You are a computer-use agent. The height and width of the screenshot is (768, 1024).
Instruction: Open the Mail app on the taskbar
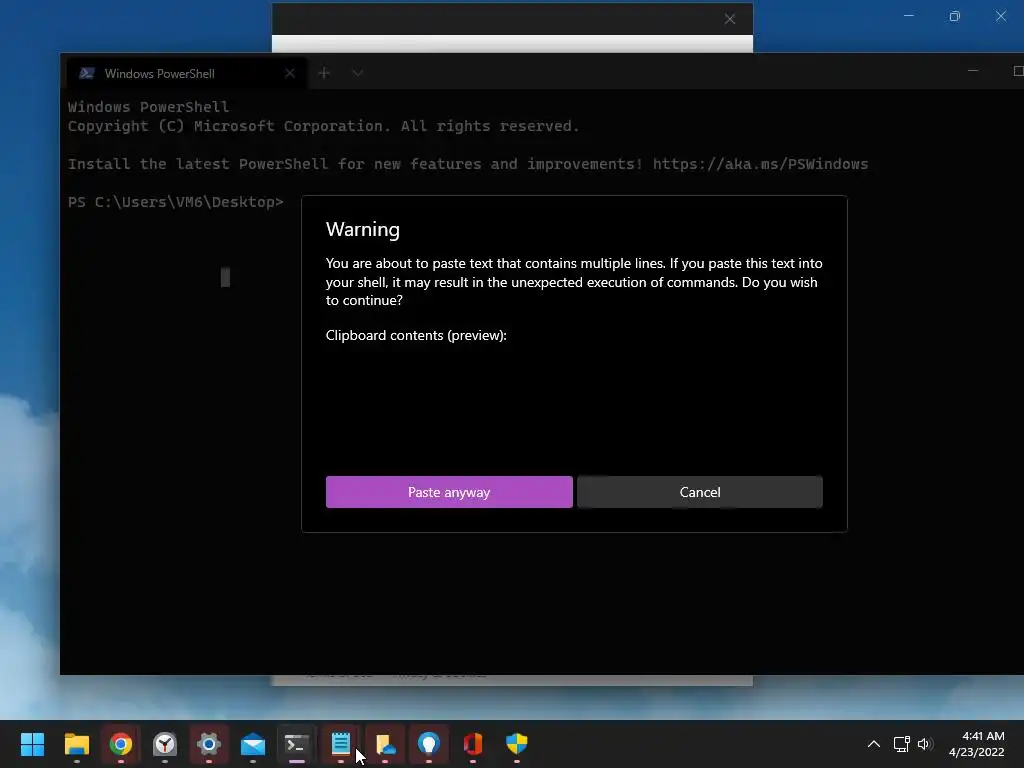253,744
